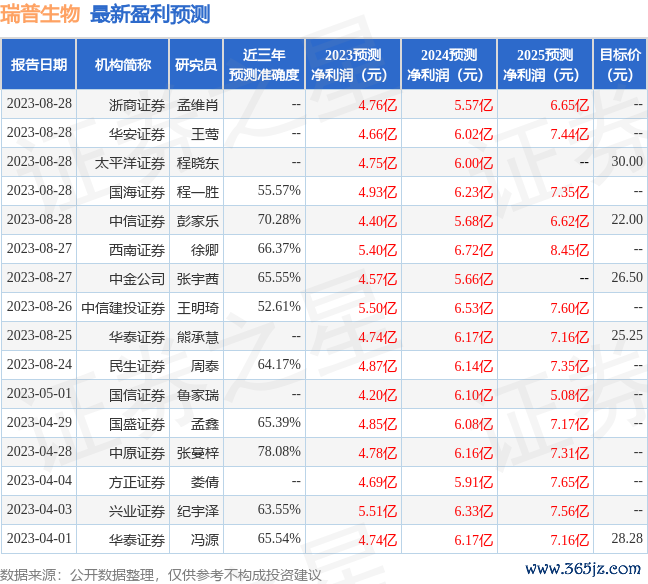Click target price 22.00

(627, 219)
